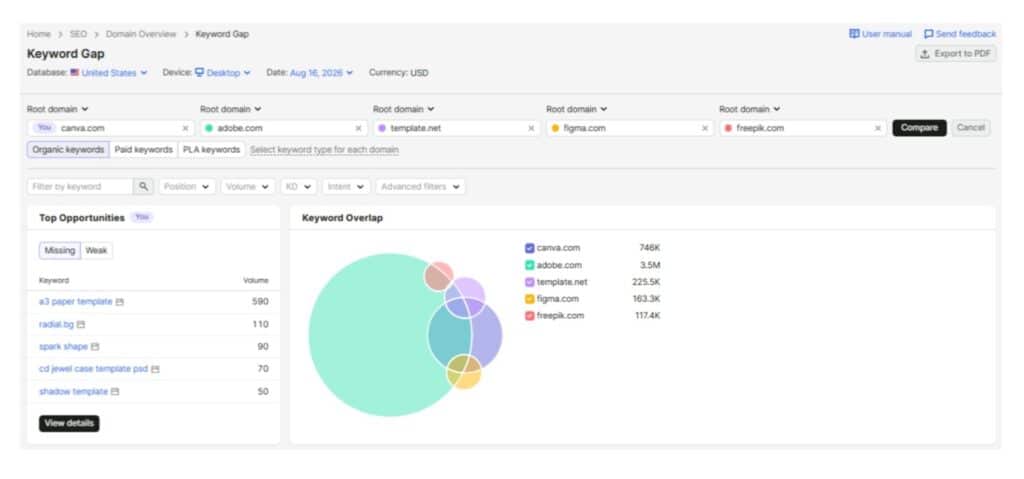
Task: Open Advanced filters dropdown
Action: tap(421, 187)
